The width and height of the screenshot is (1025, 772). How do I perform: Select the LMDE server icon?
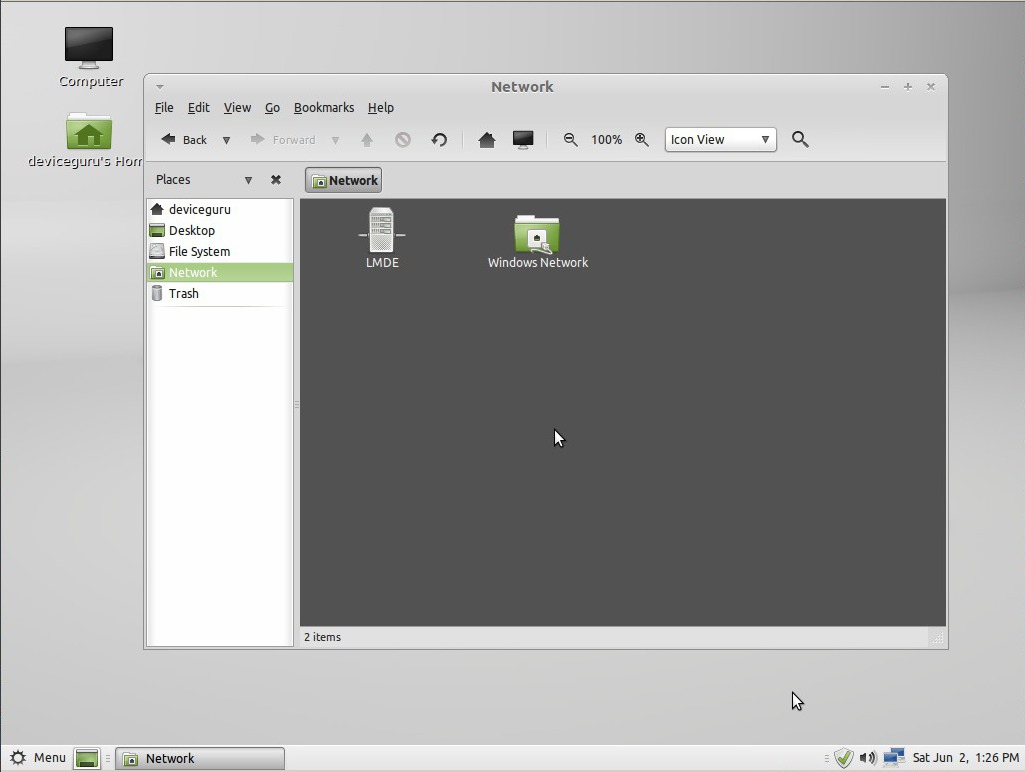pos(382,237)
